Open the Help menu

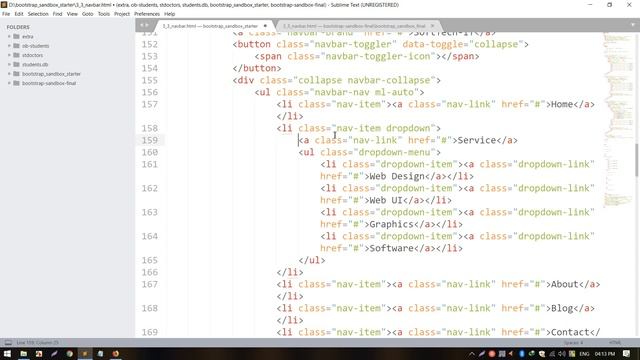[169, 14]
